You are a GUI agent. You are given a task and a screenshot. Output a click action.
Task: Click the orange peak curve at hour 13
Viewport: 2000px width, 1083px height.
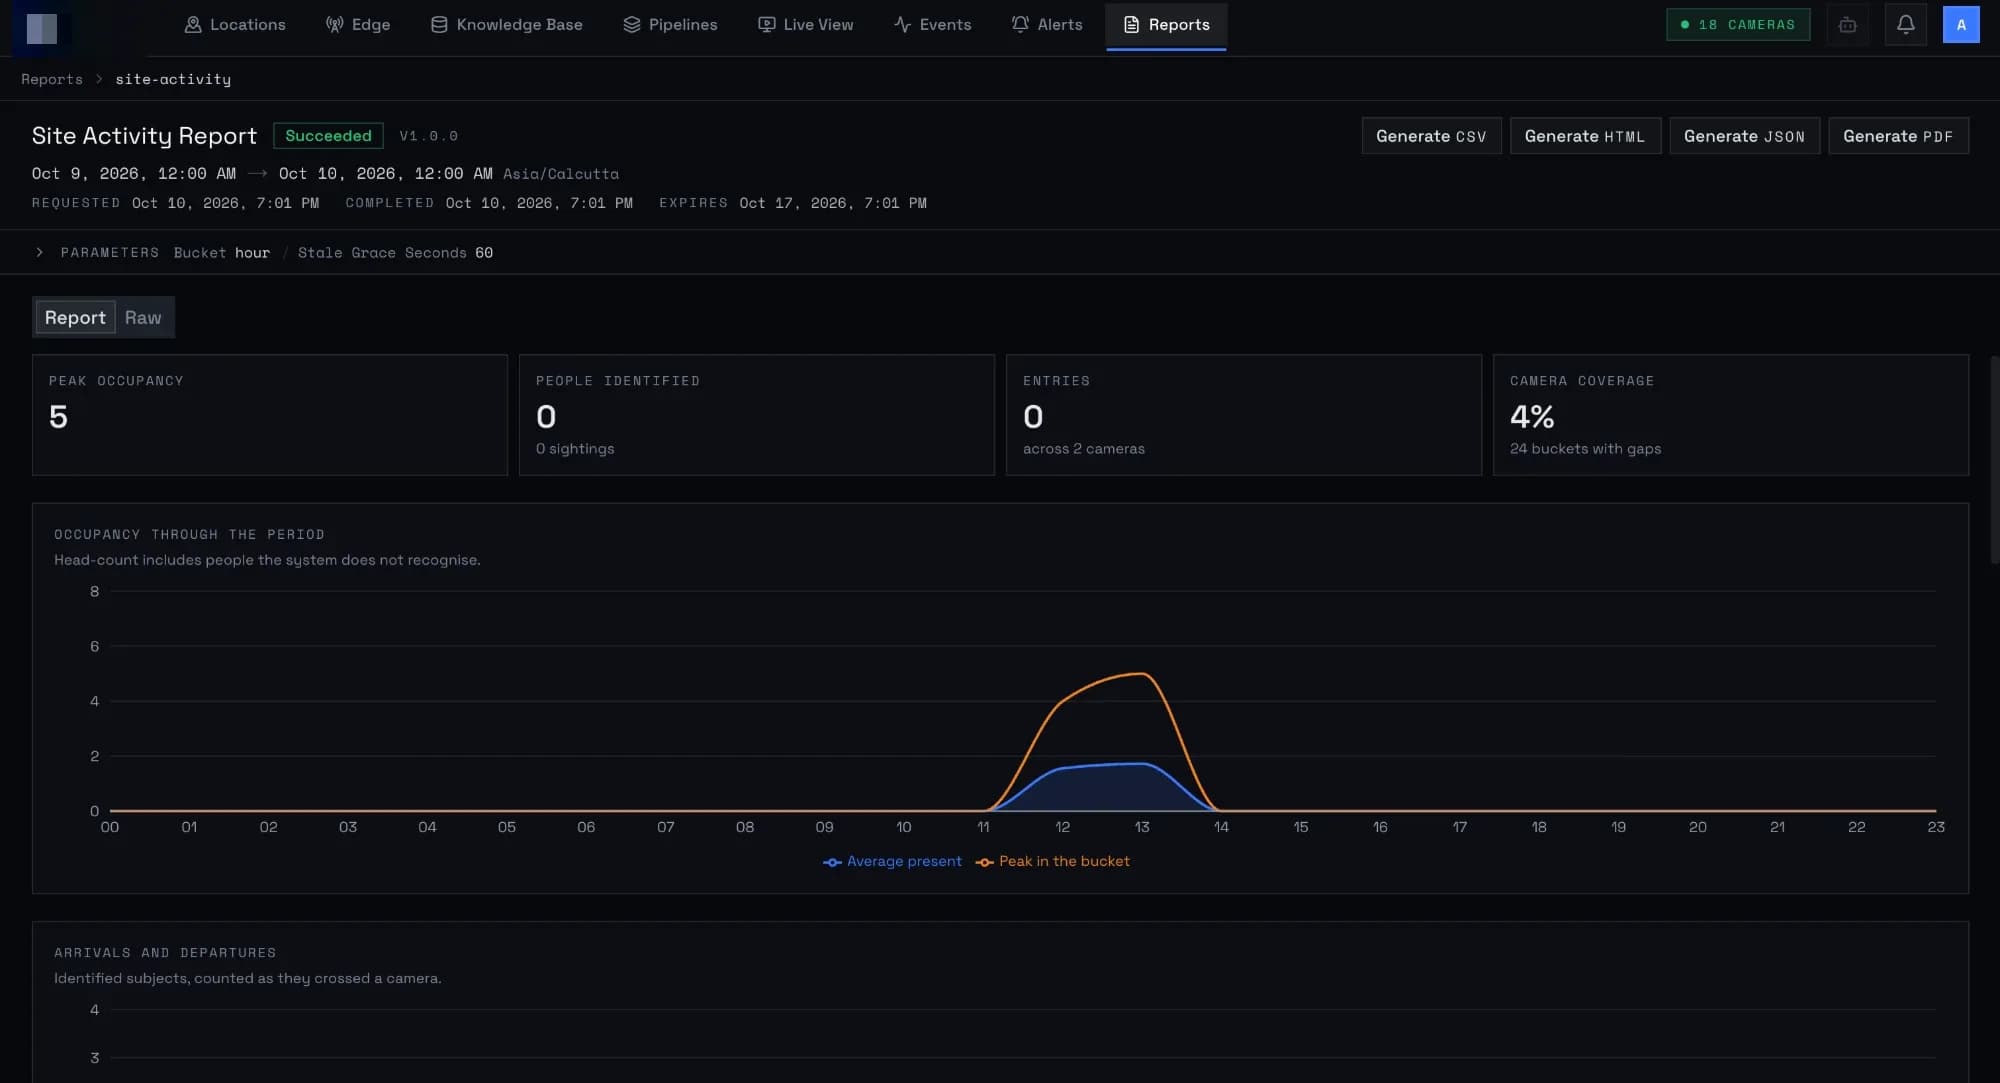pos(1142,674)
